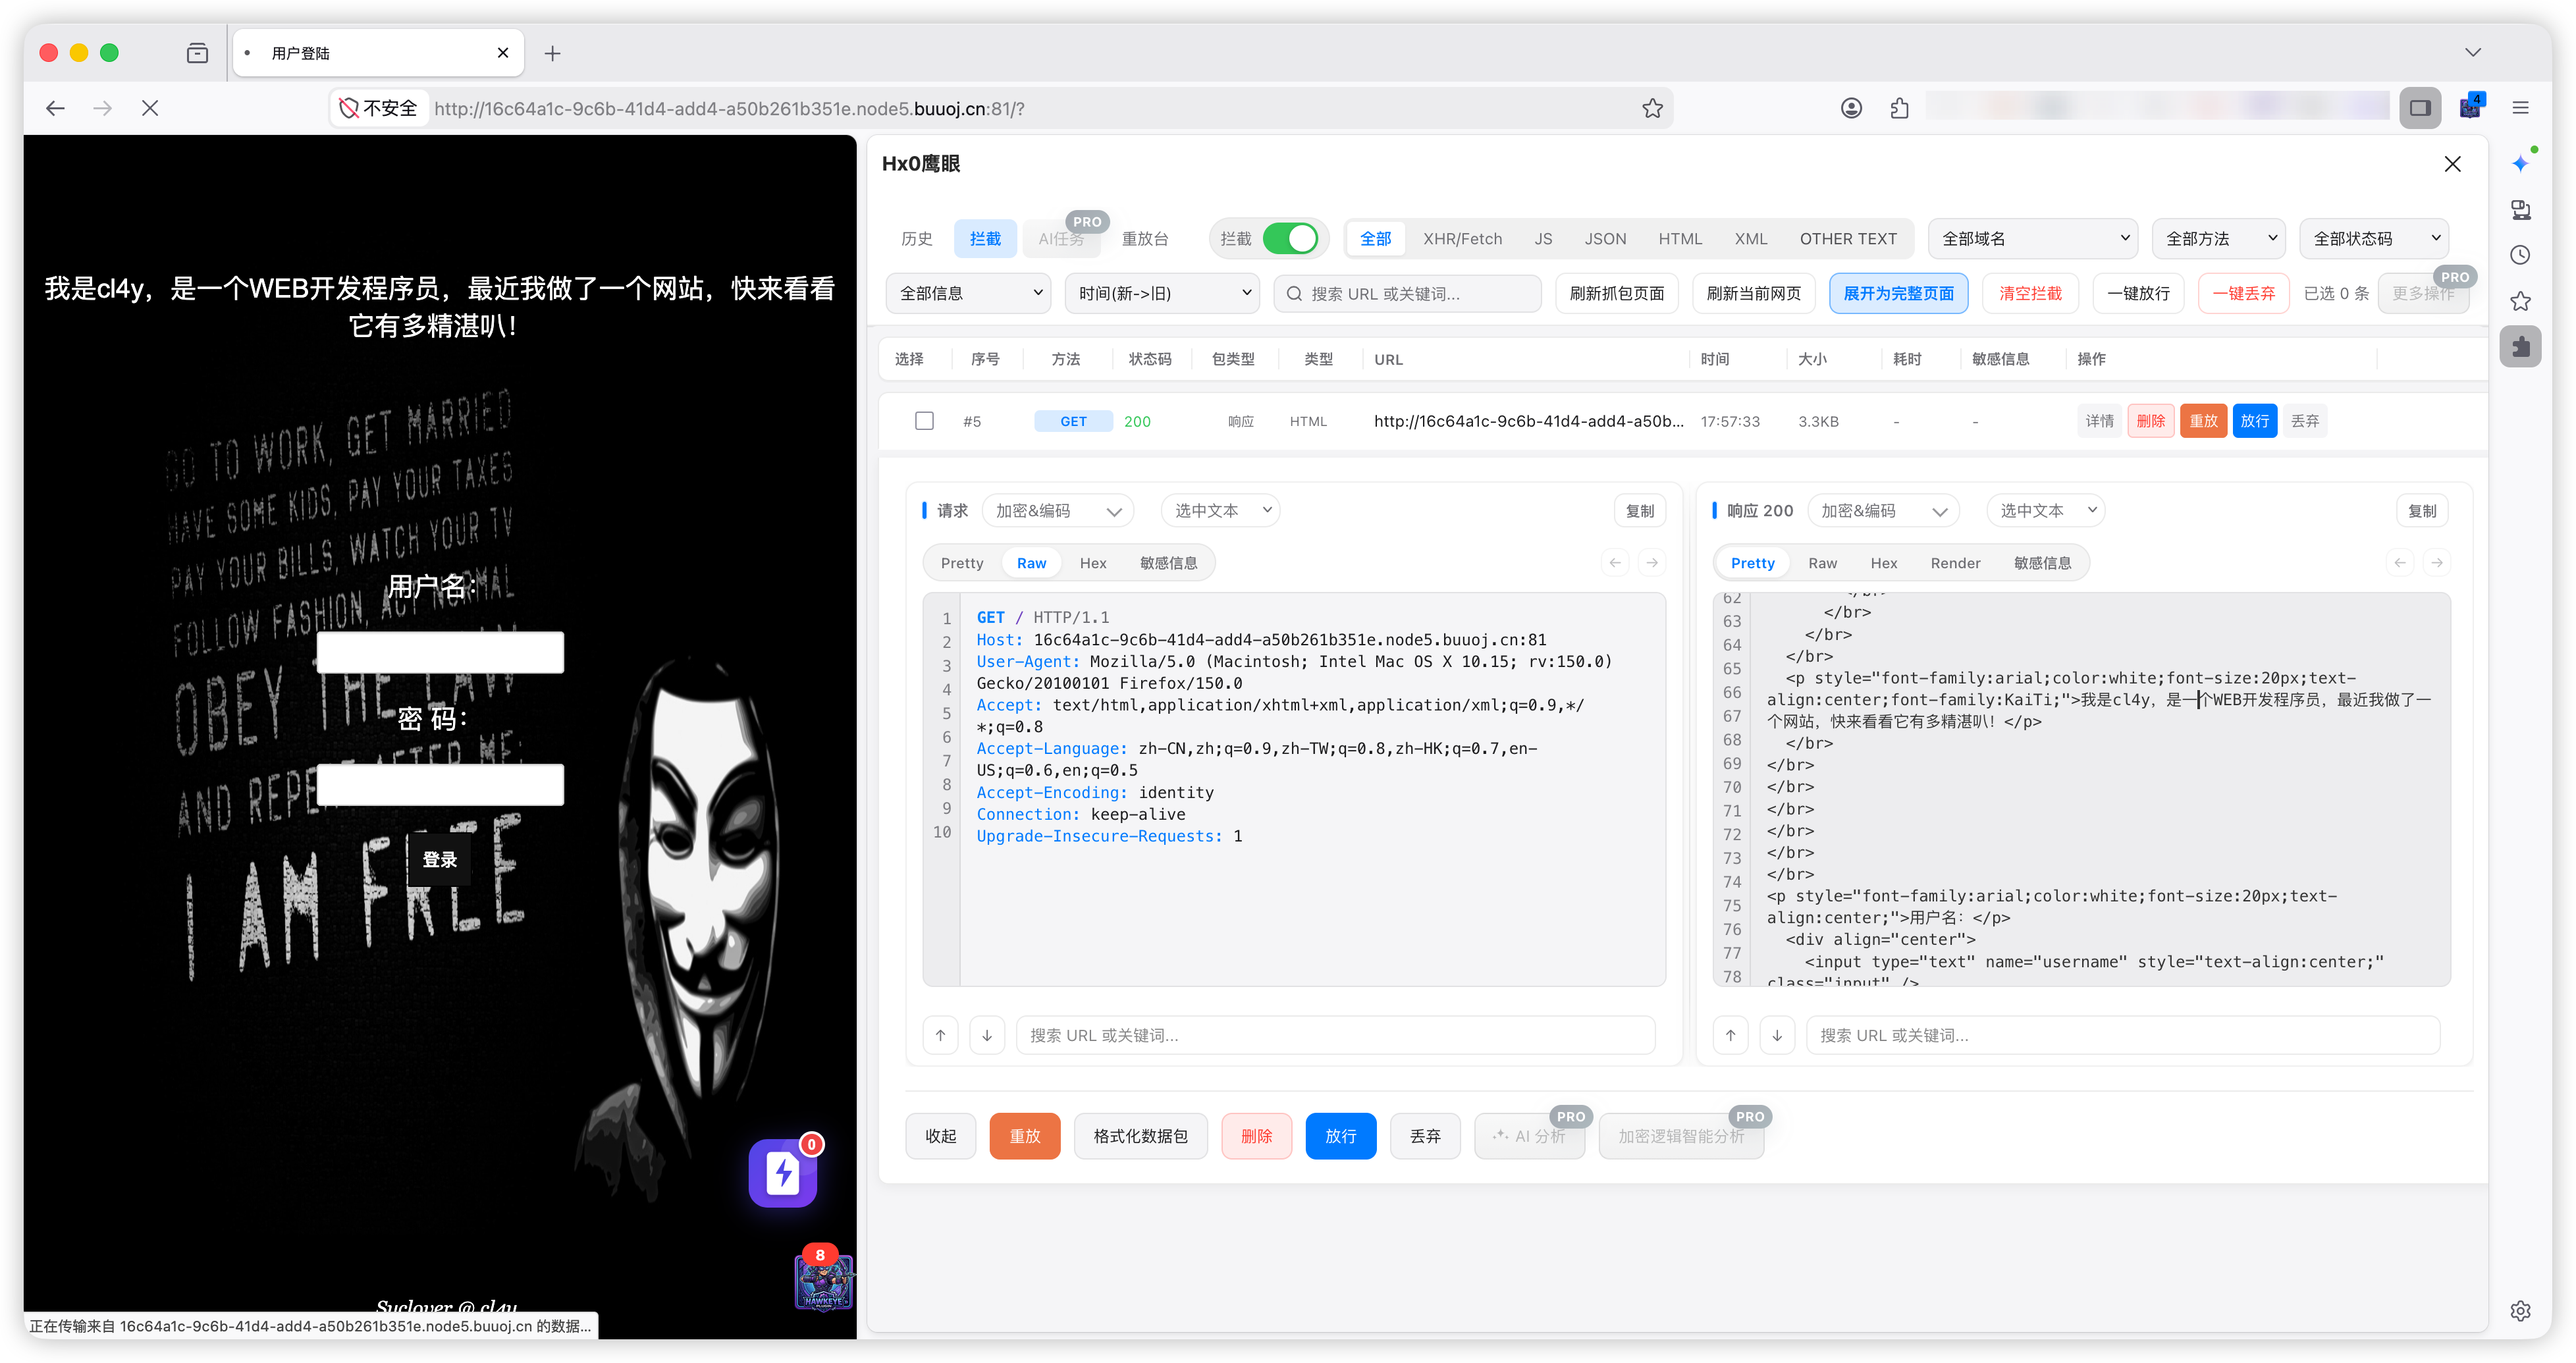Jump to next match in request search
Image resolution: width=2576 pixels, height=1363 pixels.
pyautogui.click(x=987, y=1035)
